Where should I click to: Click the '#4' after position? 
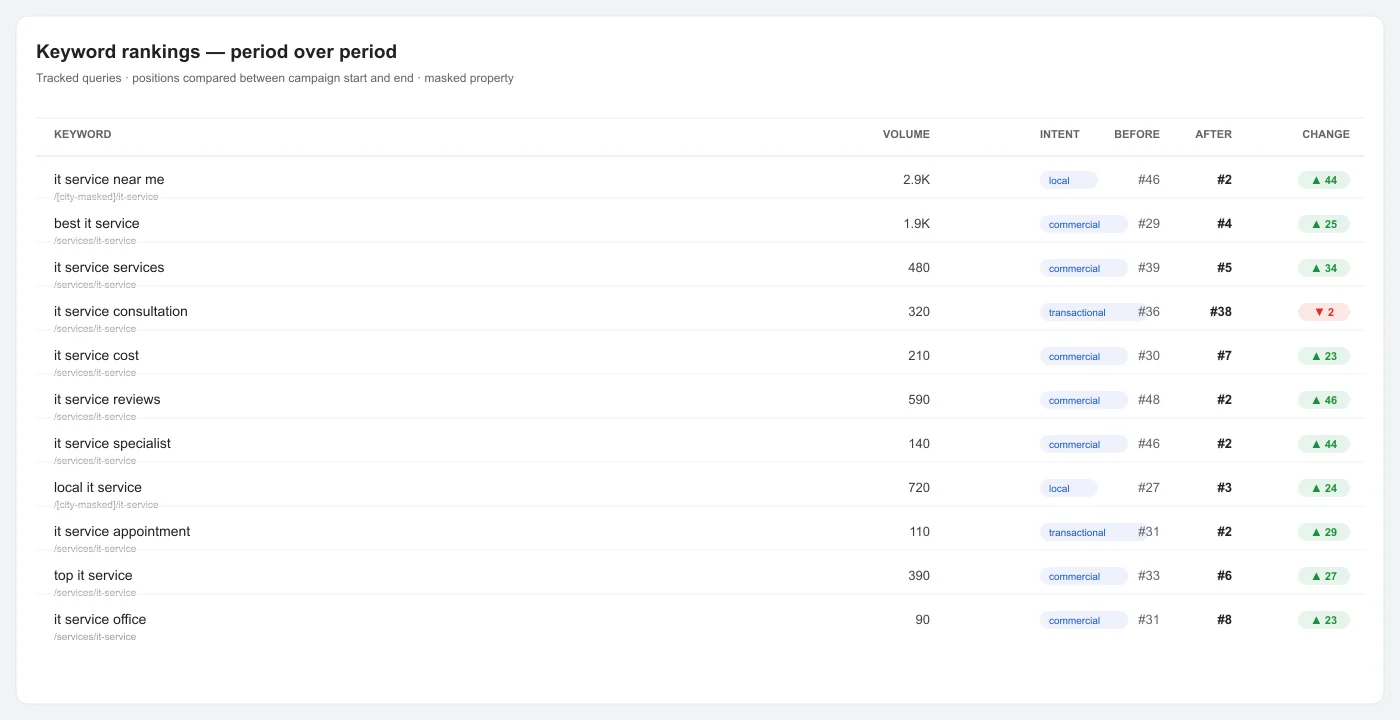pyautogui.click(x=1224, y=223)
